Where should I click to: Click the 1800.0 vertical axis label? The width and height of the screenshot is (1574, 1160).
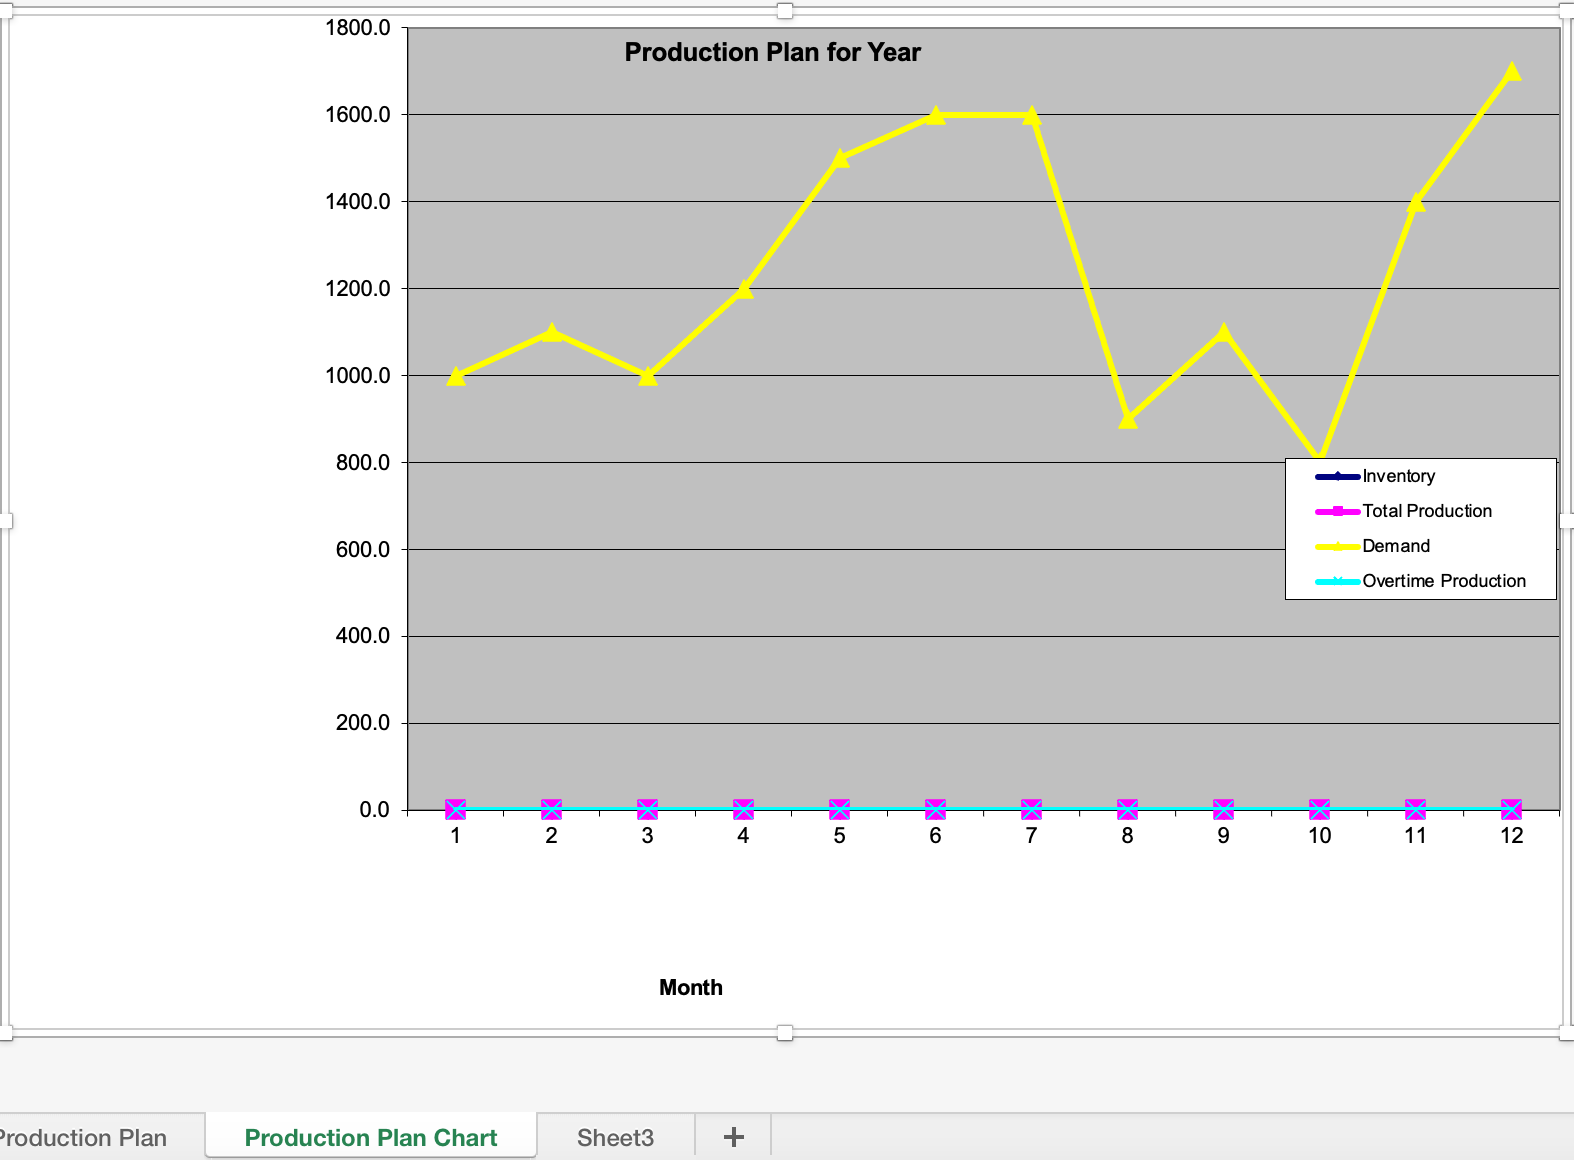click(x=357, y=28)
